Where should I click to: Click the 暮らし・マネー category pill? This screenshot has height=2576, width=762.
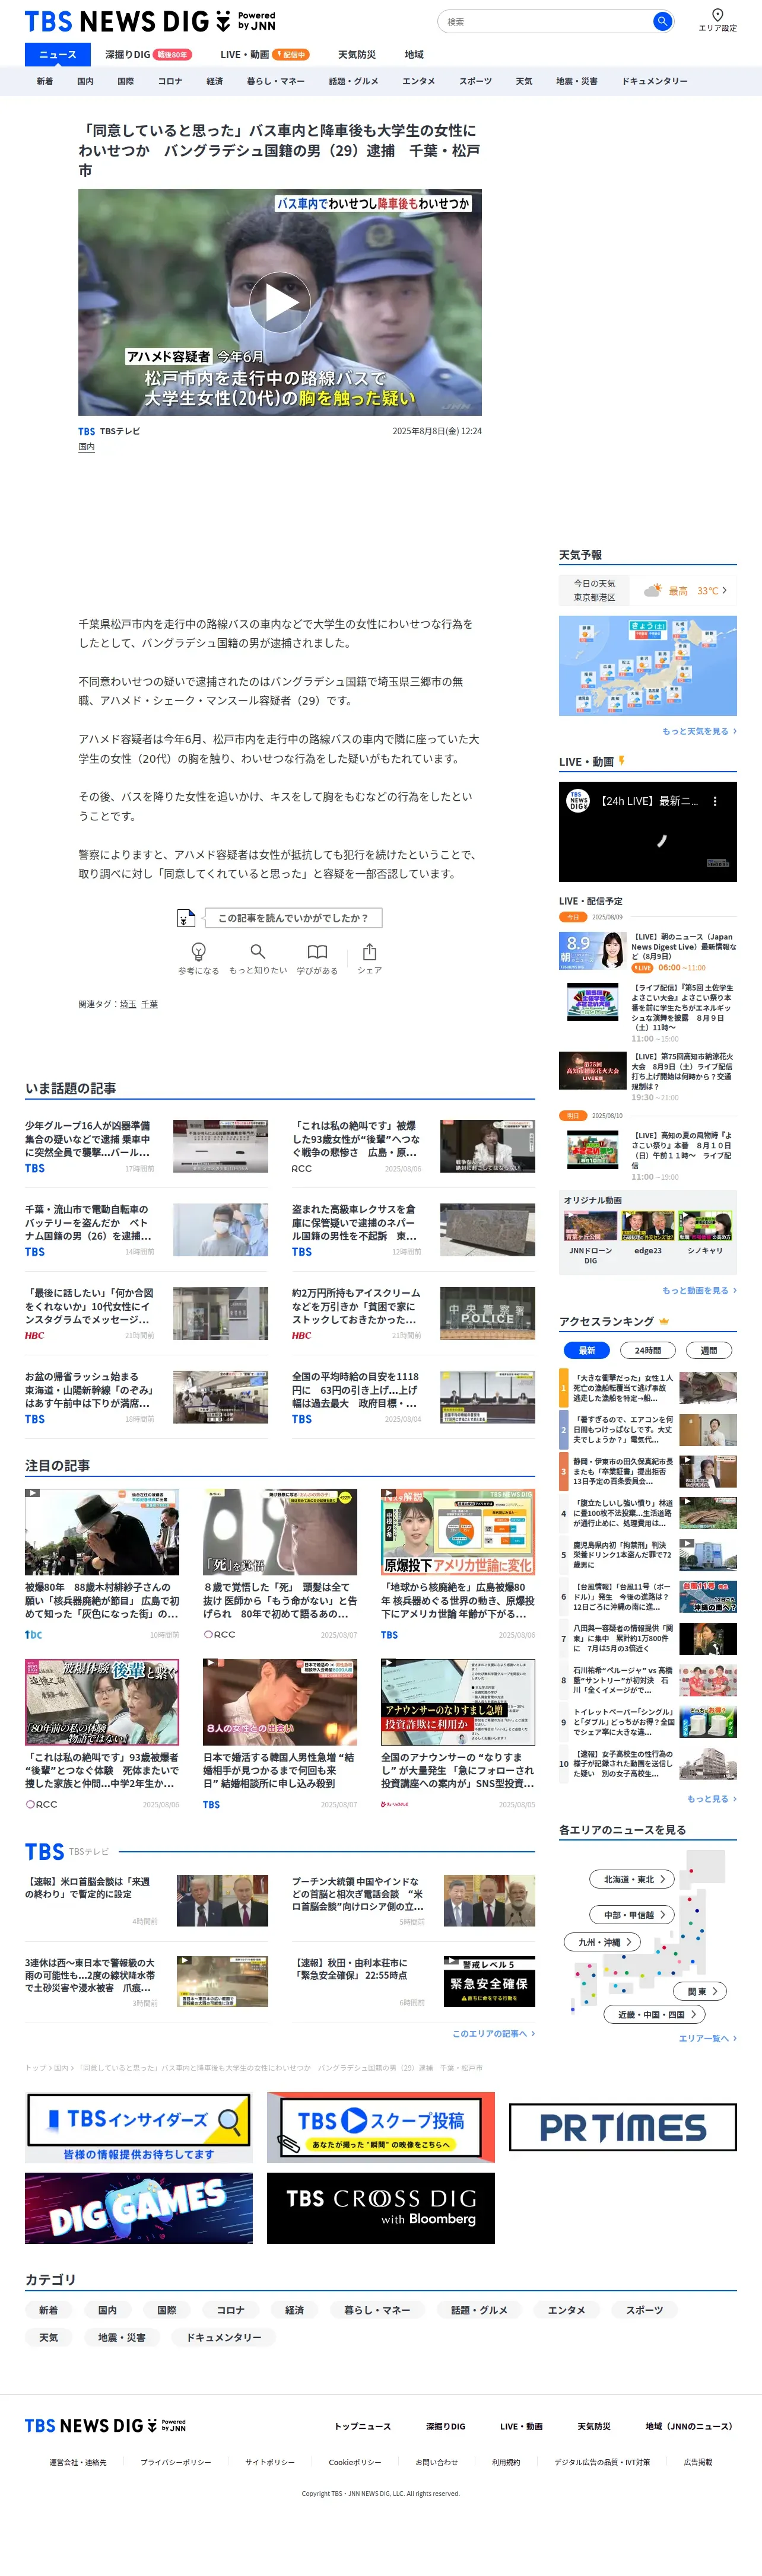pyautogui.click(x=377, y=2309)
